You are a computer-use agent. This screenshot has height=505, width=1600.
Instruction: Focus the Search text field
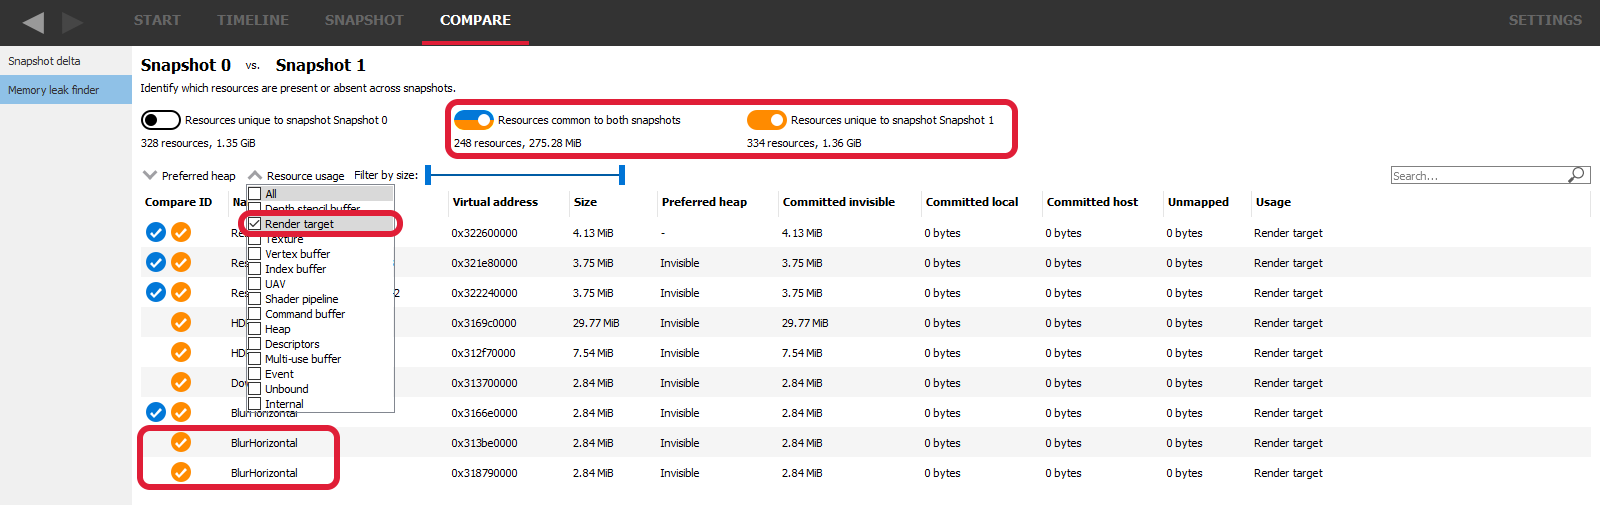pyautogui.click(x=1478, y=176)
